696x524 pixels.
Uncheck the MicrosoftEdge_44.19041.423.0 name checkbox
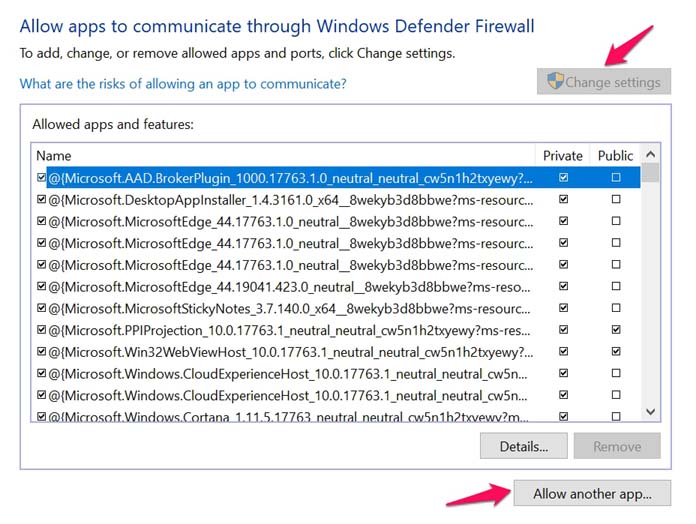[x=41, y=286]
